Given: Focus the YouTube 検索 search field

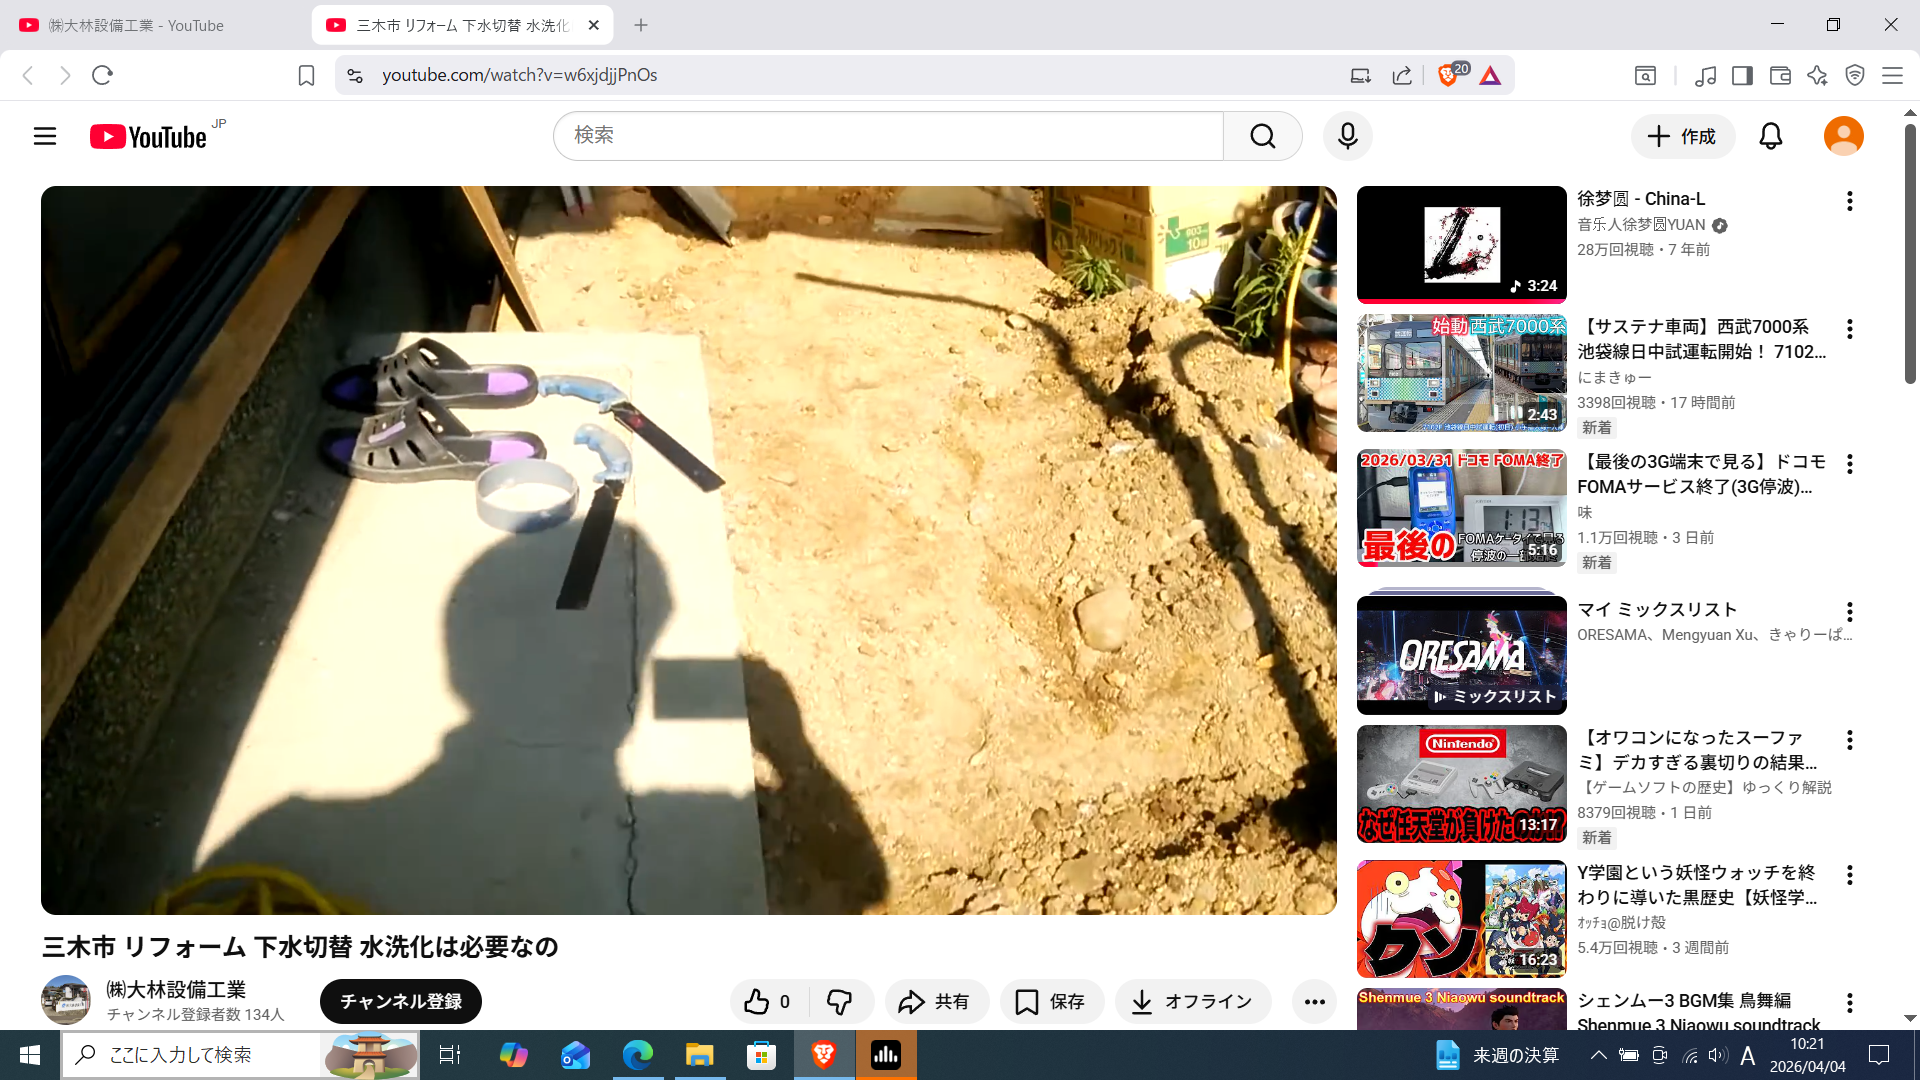Looking at the screenshot, I should click(x=888, y=136).
